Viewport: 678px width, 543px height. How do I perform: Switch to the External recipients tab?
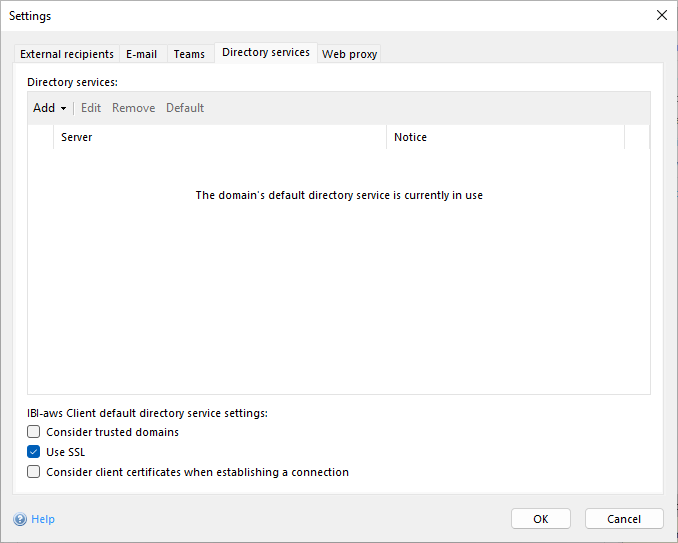pyautogui.click(x=67, y=54)
